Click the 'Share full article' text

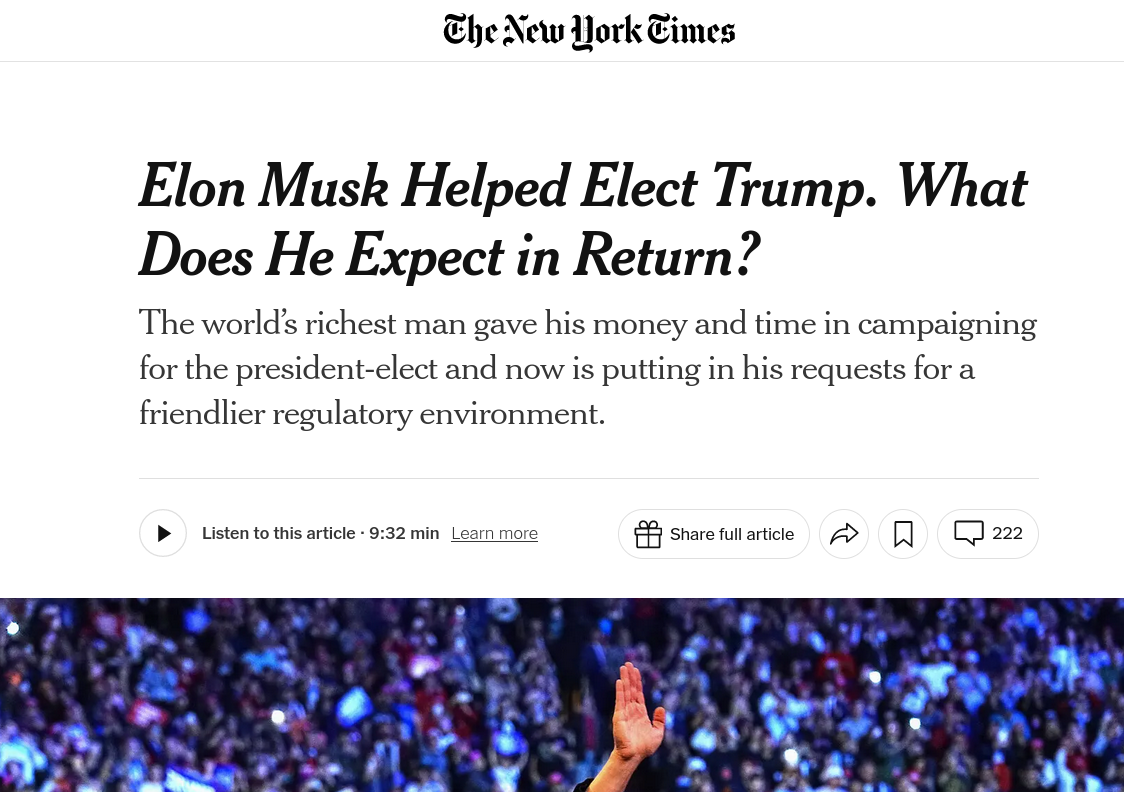pyautogui.click(x=732, y=534)
